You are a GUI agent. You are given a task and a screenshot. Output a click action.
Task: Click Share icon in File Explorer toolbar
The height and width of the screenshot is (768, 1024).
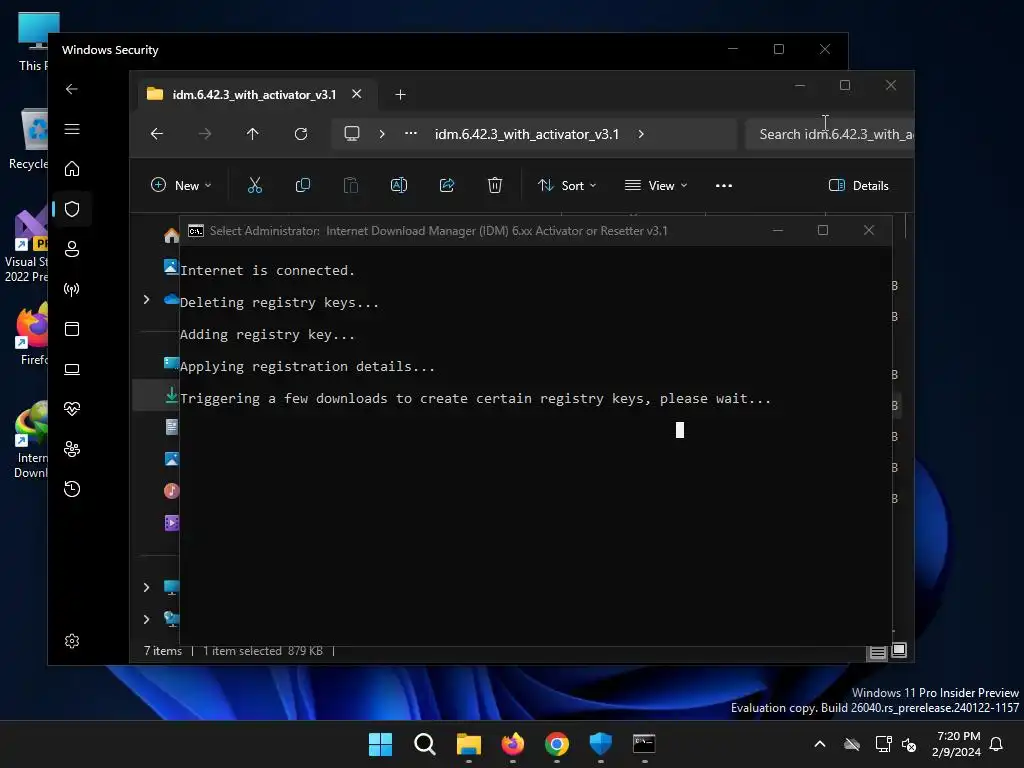[447, 185]
